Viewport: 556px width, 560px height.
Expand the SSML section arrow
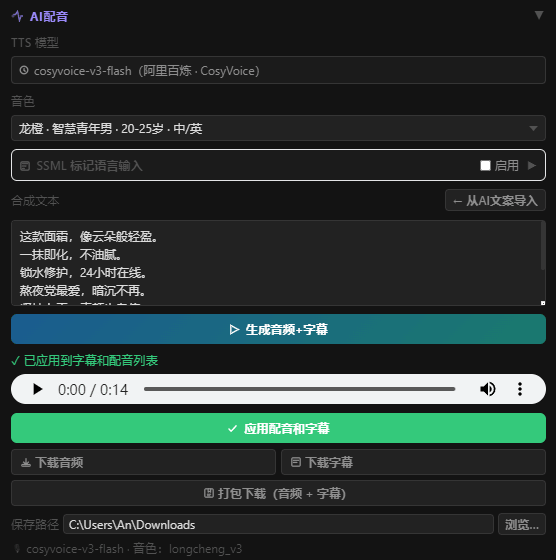(x=532, y=165)
